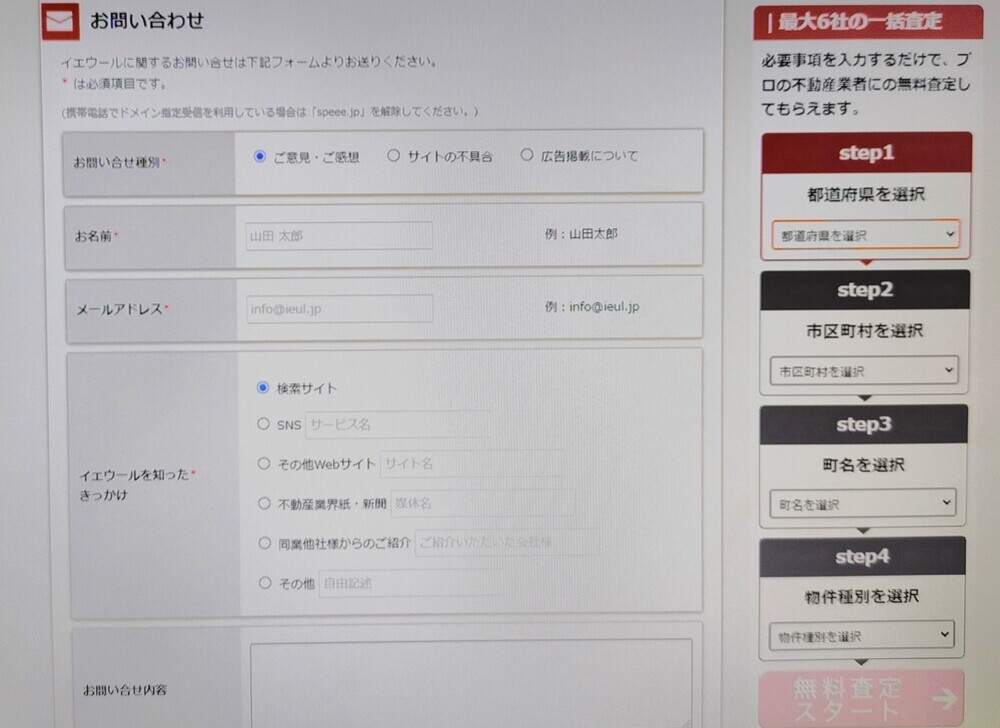Click the step1 header
1000x728 pixels.
[x=867, y=153]
